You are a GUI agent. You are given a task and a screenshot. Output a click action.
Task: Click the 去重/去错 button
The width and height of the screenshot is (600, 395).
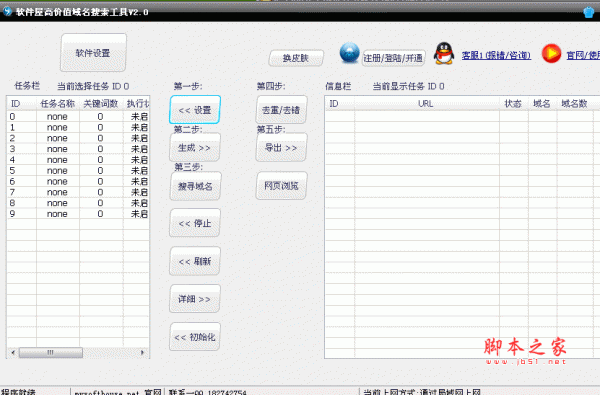(x=281, y=110)
